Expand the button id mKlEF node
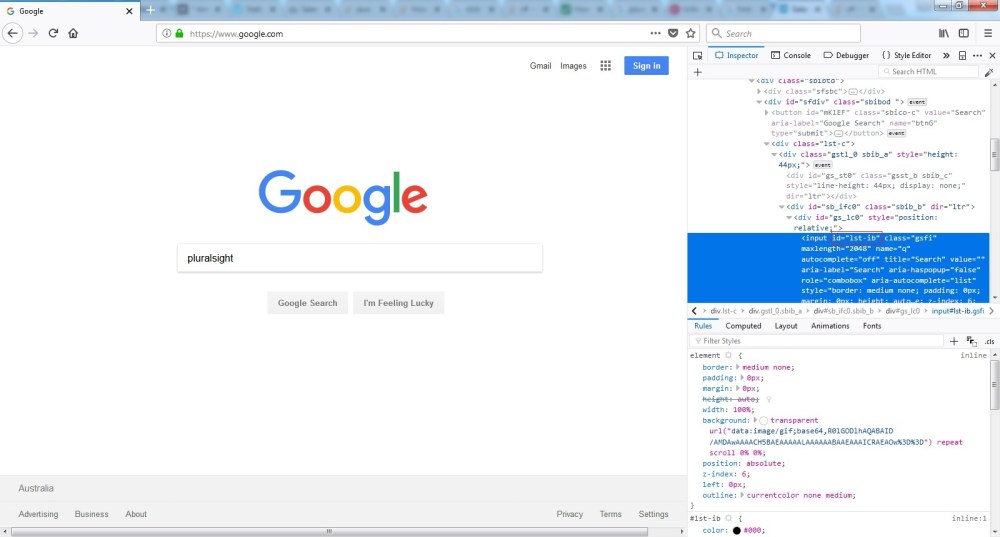 coord(767,112)
